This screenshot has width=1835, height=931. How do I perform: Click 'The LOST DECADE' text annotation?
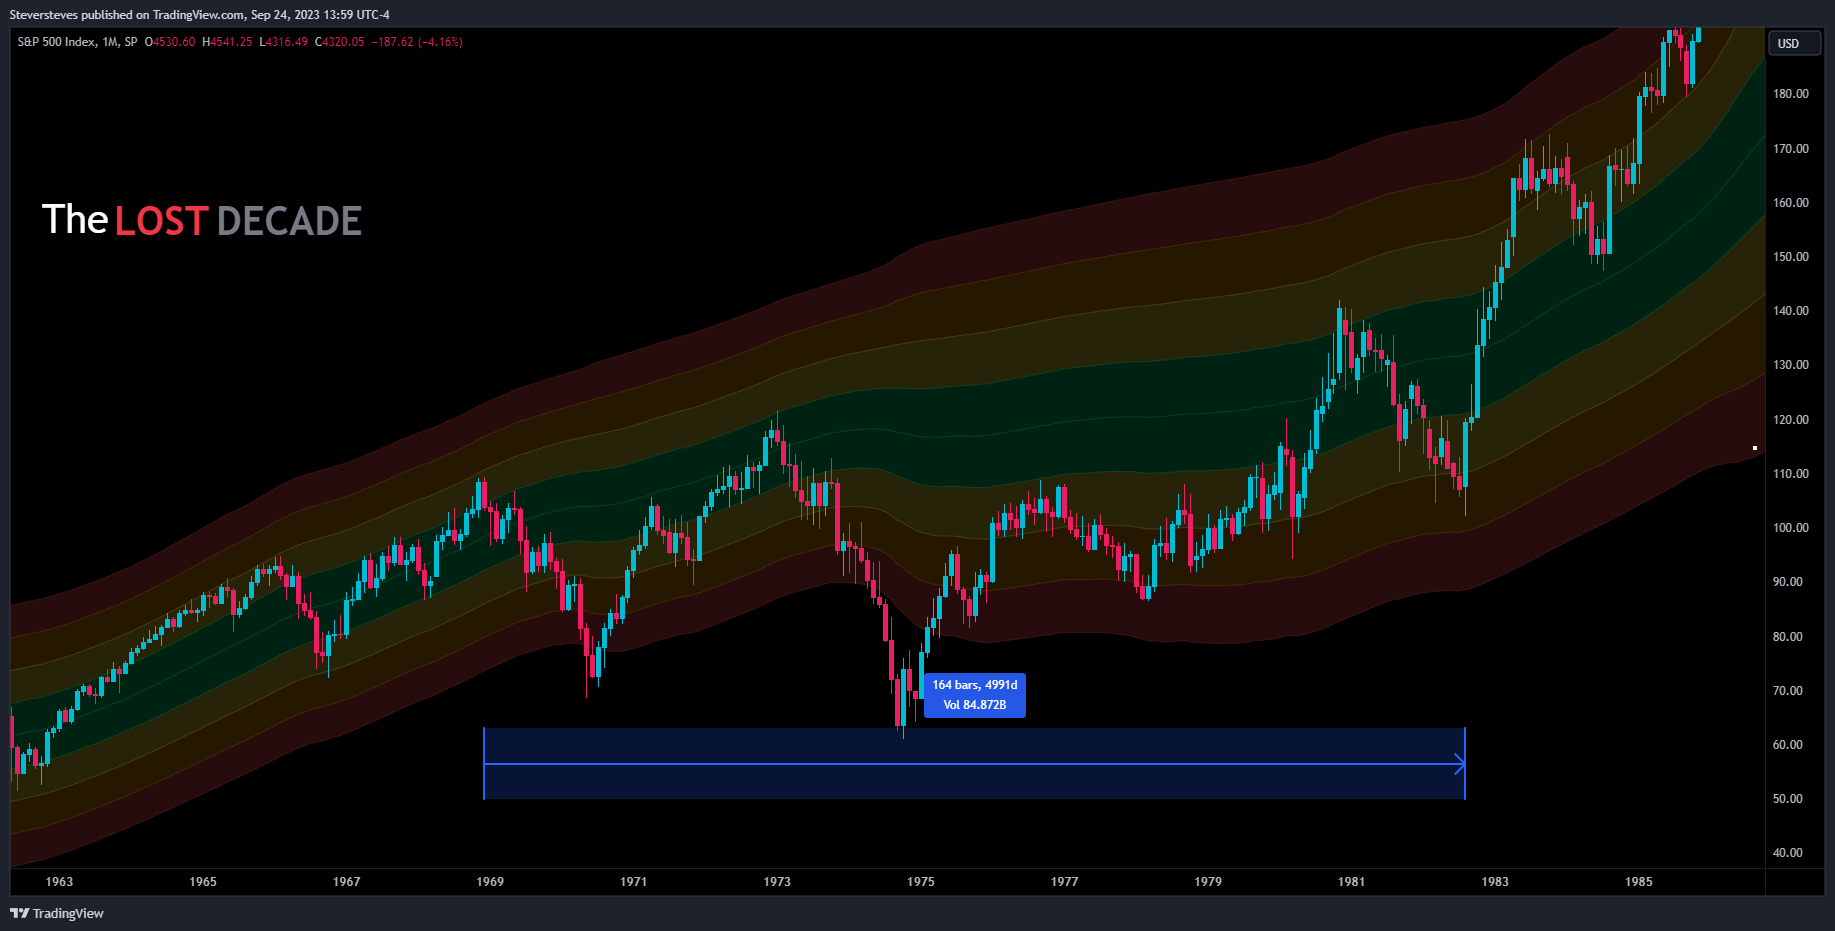click(202, 220)
